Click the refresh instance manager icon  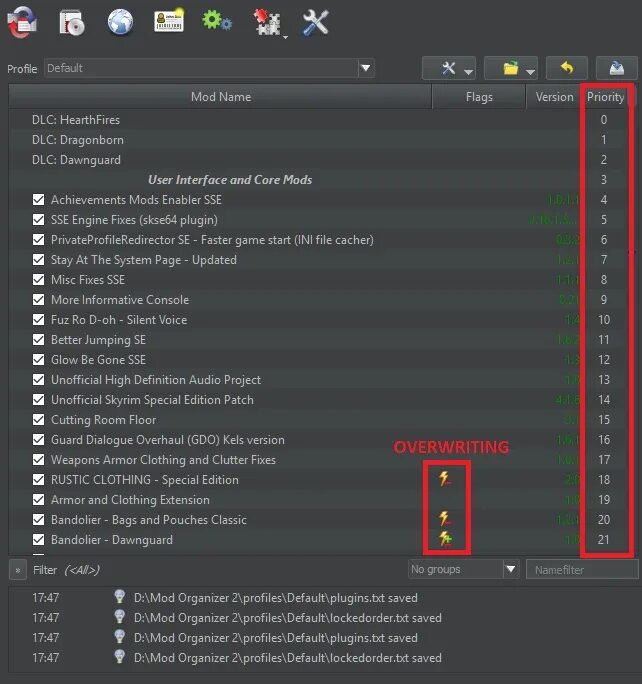click(22, 23)
